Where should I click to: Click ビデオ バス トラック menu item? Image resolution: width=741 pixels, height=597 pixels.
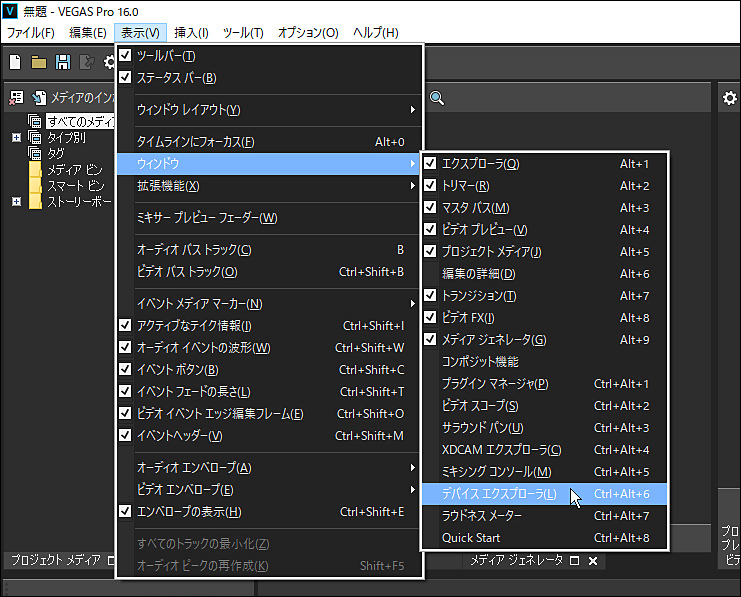[268, 272]
